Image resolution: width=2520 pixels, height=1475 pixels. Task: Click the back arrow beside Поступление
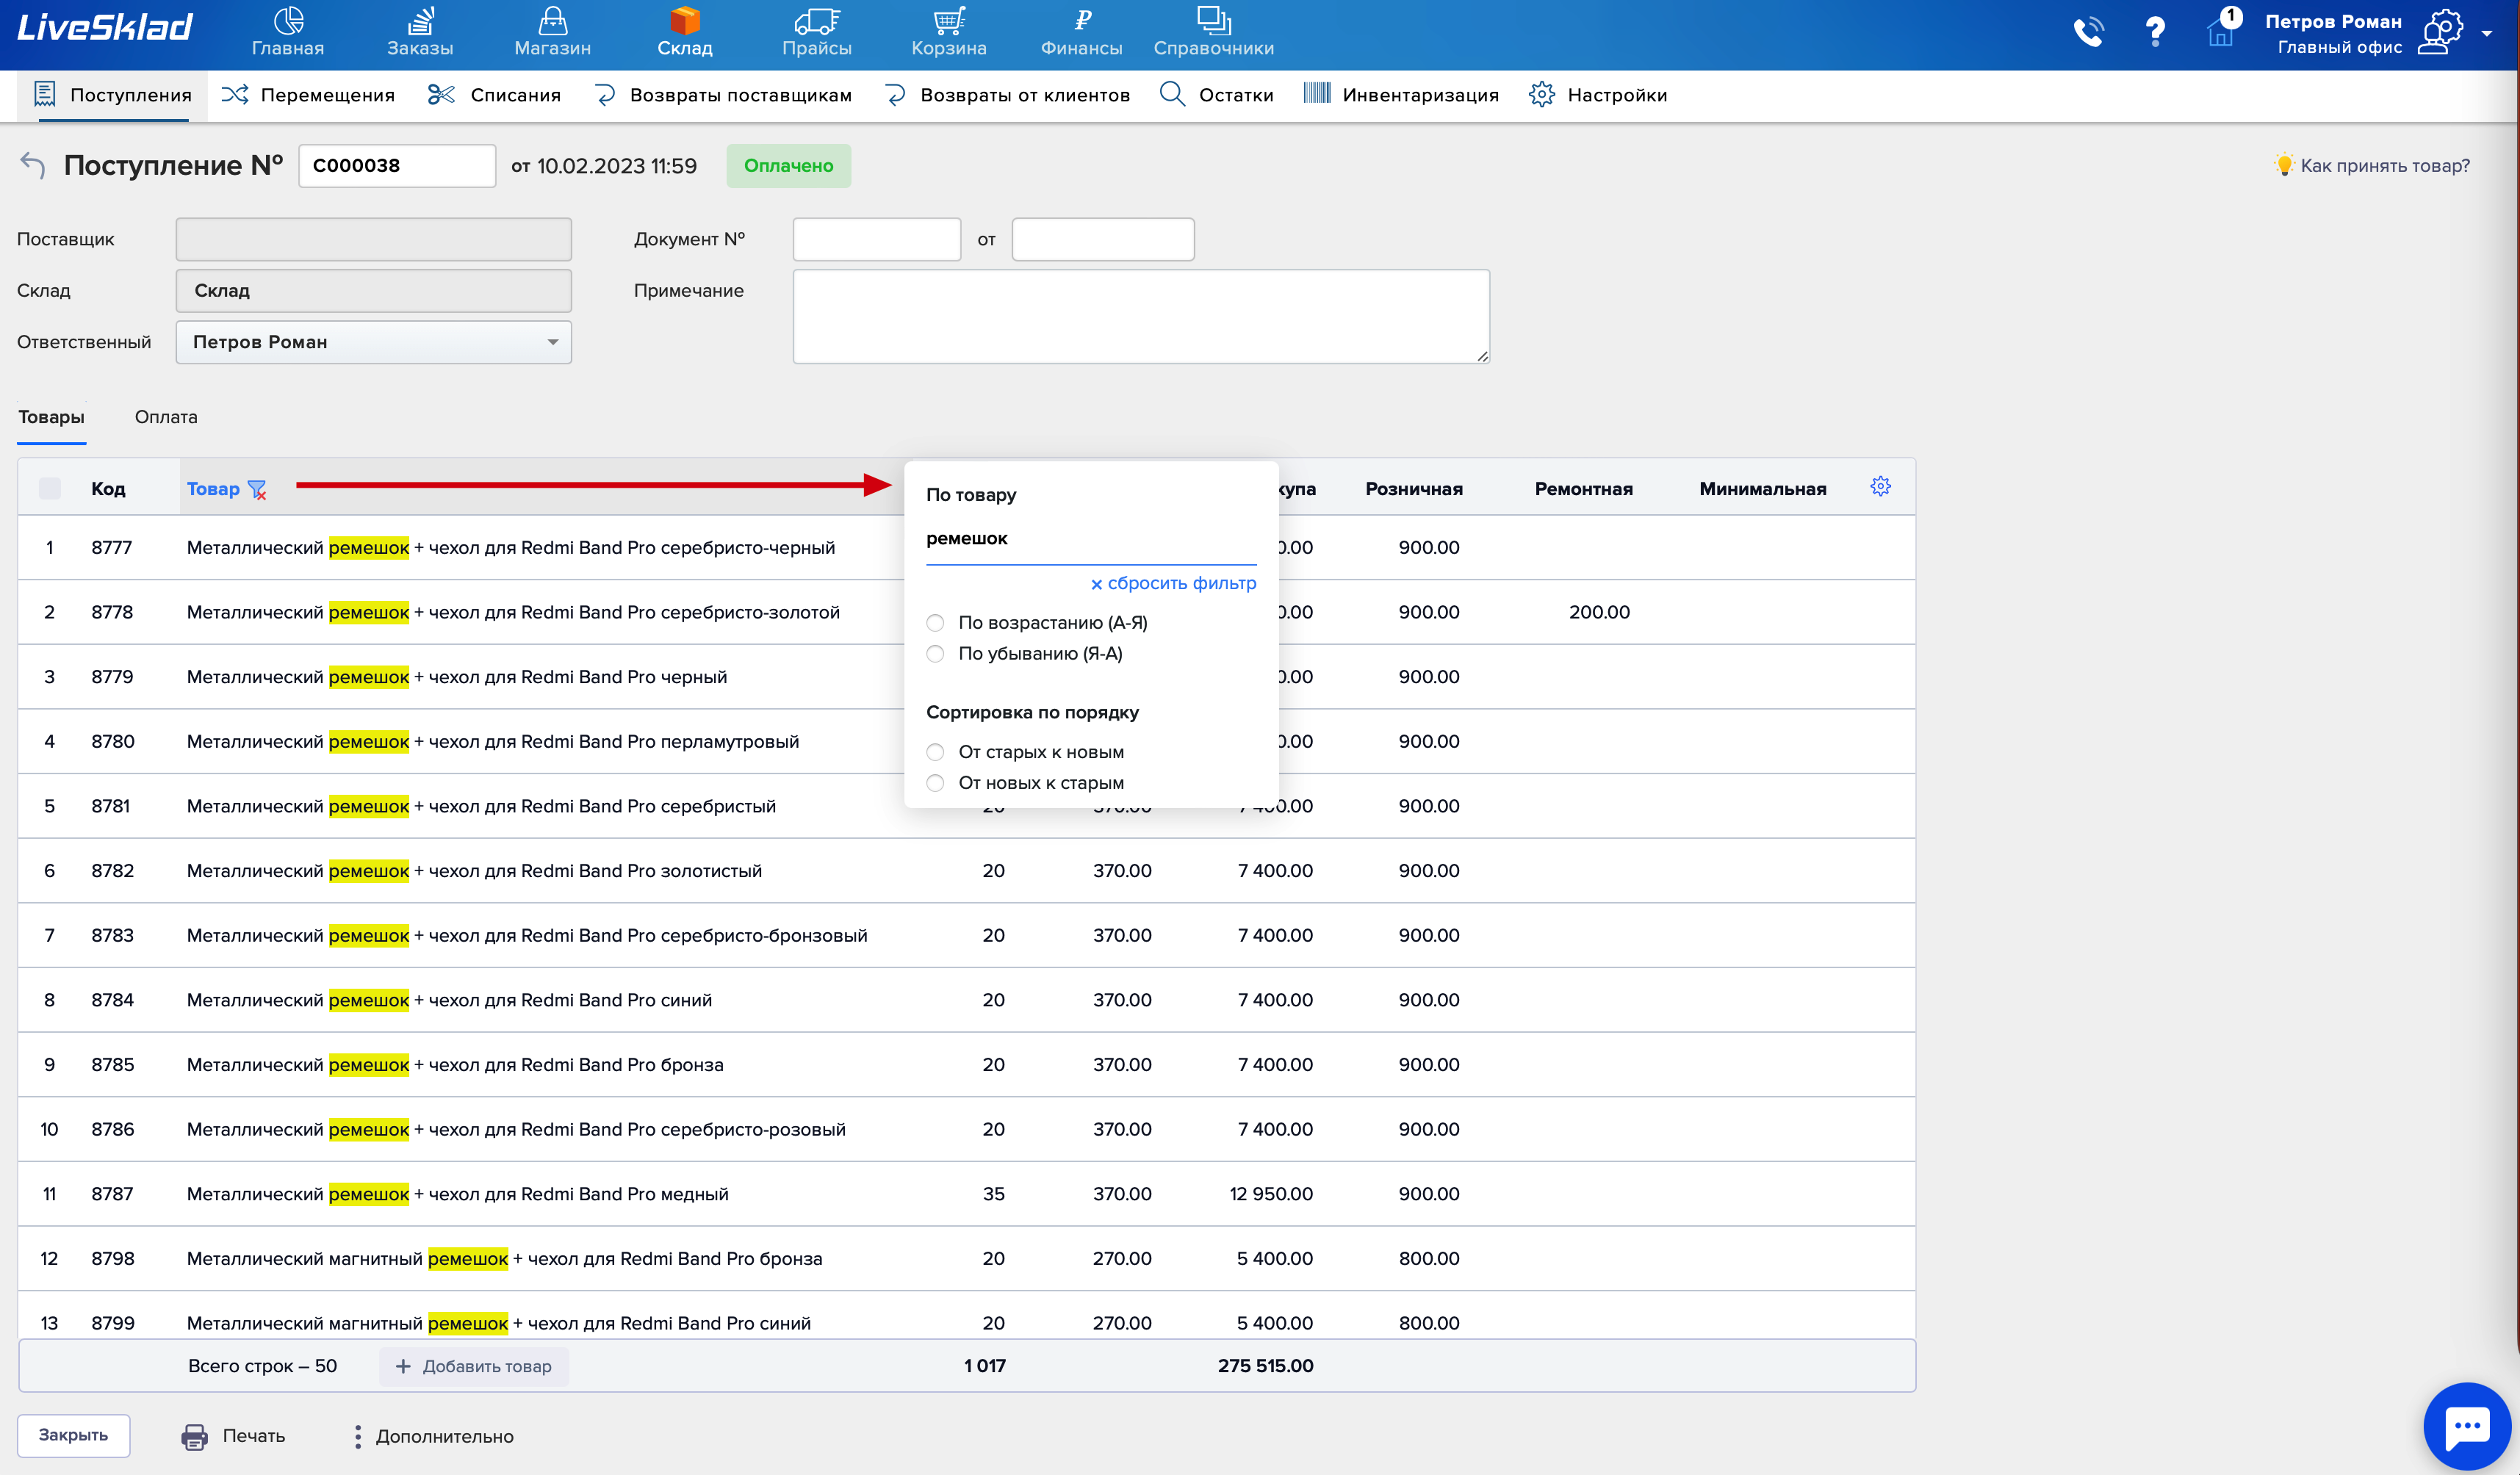[33, 165]
